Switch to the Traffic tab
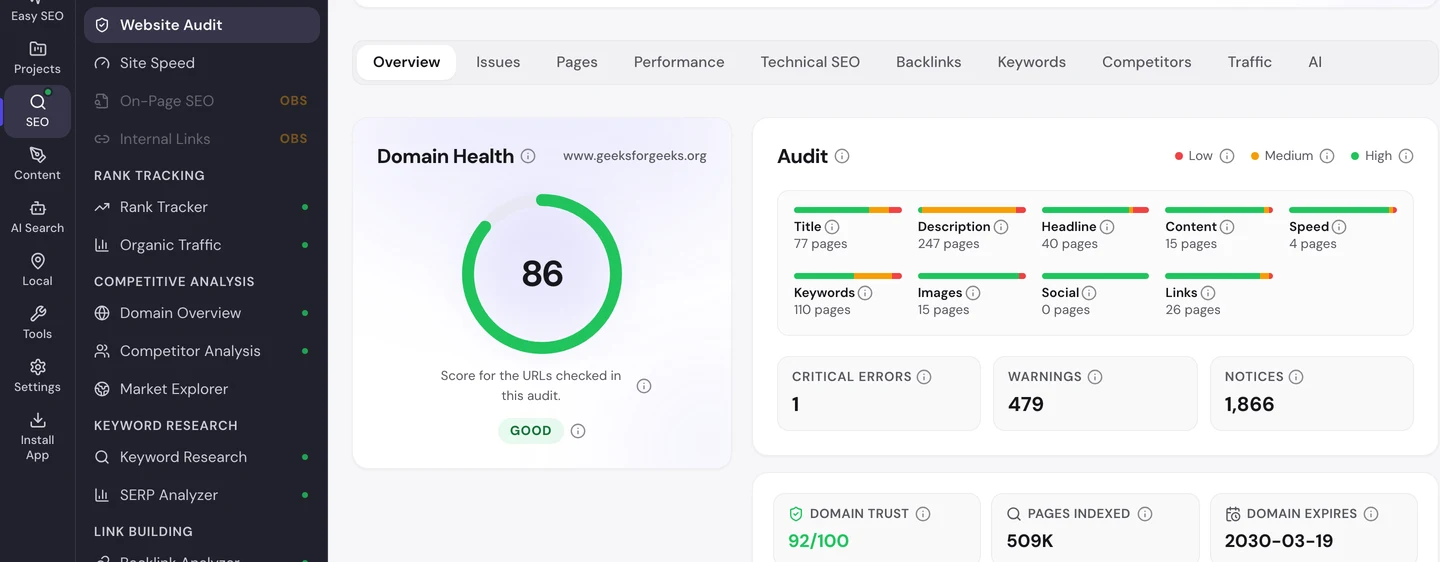Image resolution: width=1440 pixels, height=562 pixels. (x=1250, y=62)
